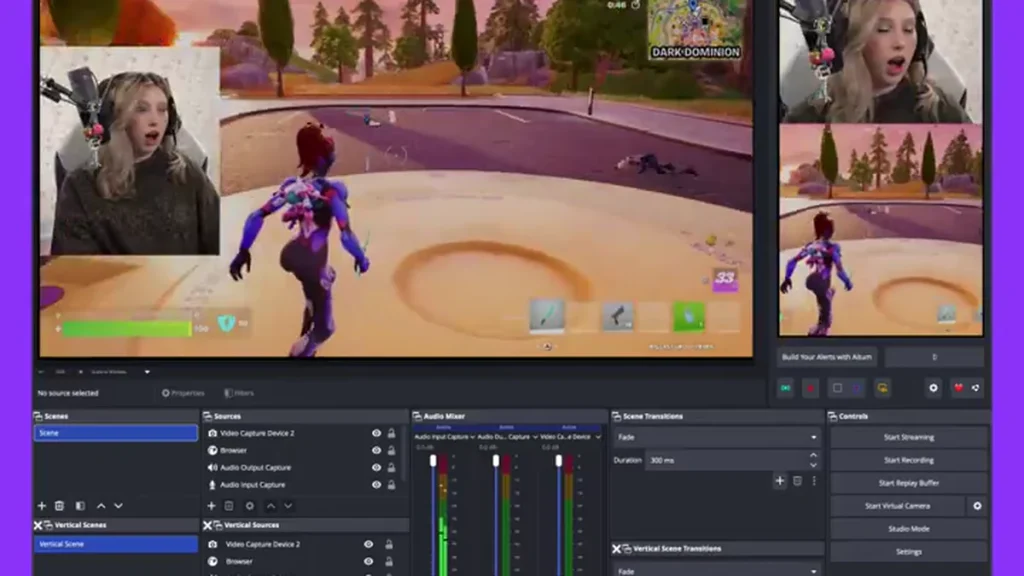
Task: Open vertical canvas settings gear icon
Action: point(933,389)
